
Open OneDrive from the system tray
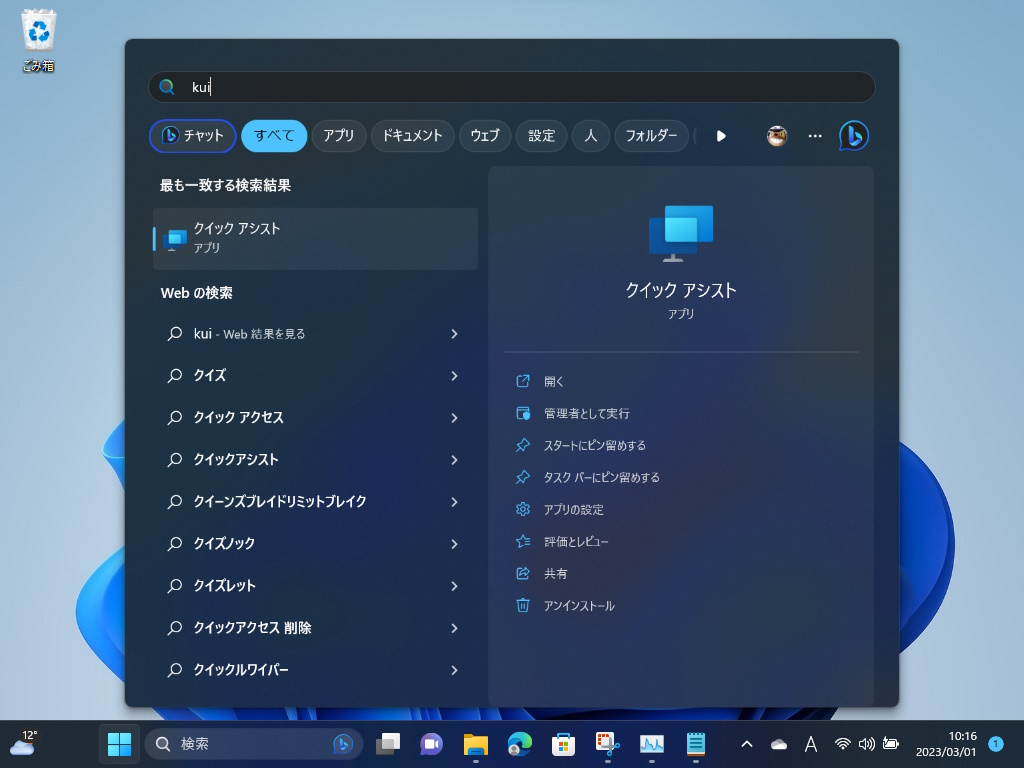coord(779,744)
